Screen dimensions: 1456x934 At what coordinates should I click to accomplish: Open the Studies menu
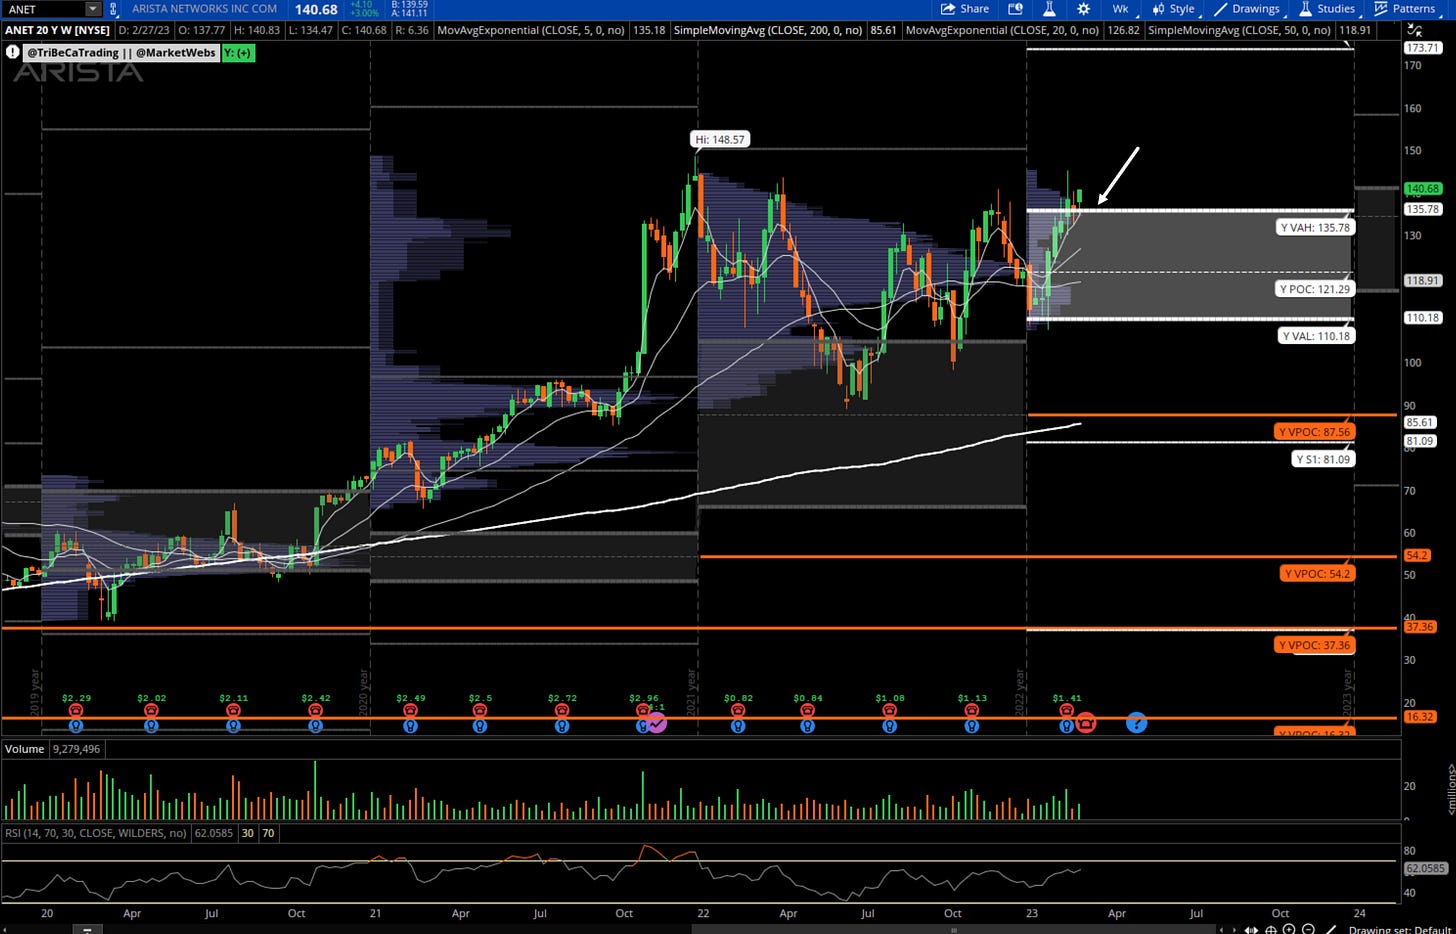point(1327,9)
